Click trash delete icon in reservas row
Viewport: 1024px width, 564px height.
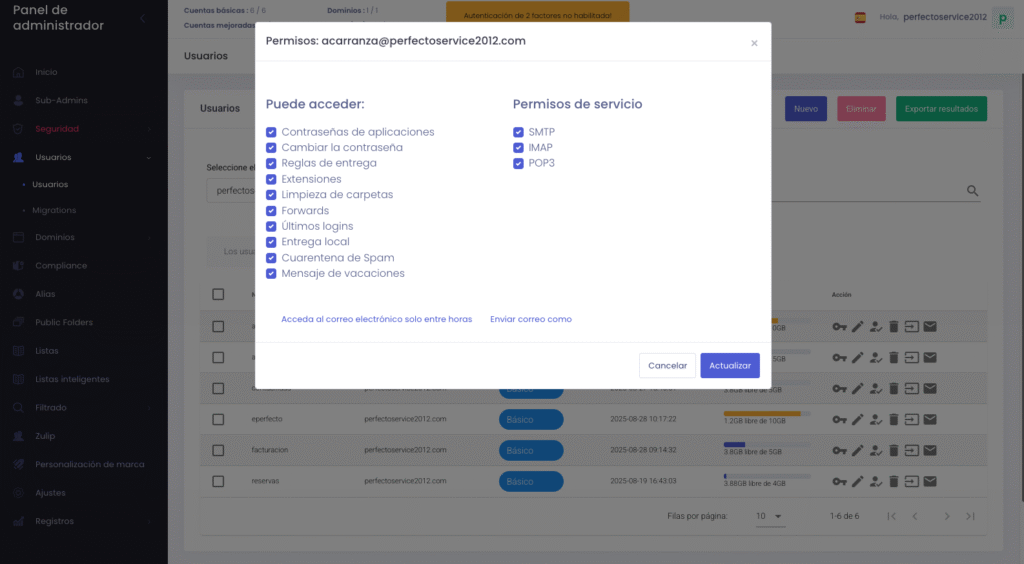coord(894,481)
